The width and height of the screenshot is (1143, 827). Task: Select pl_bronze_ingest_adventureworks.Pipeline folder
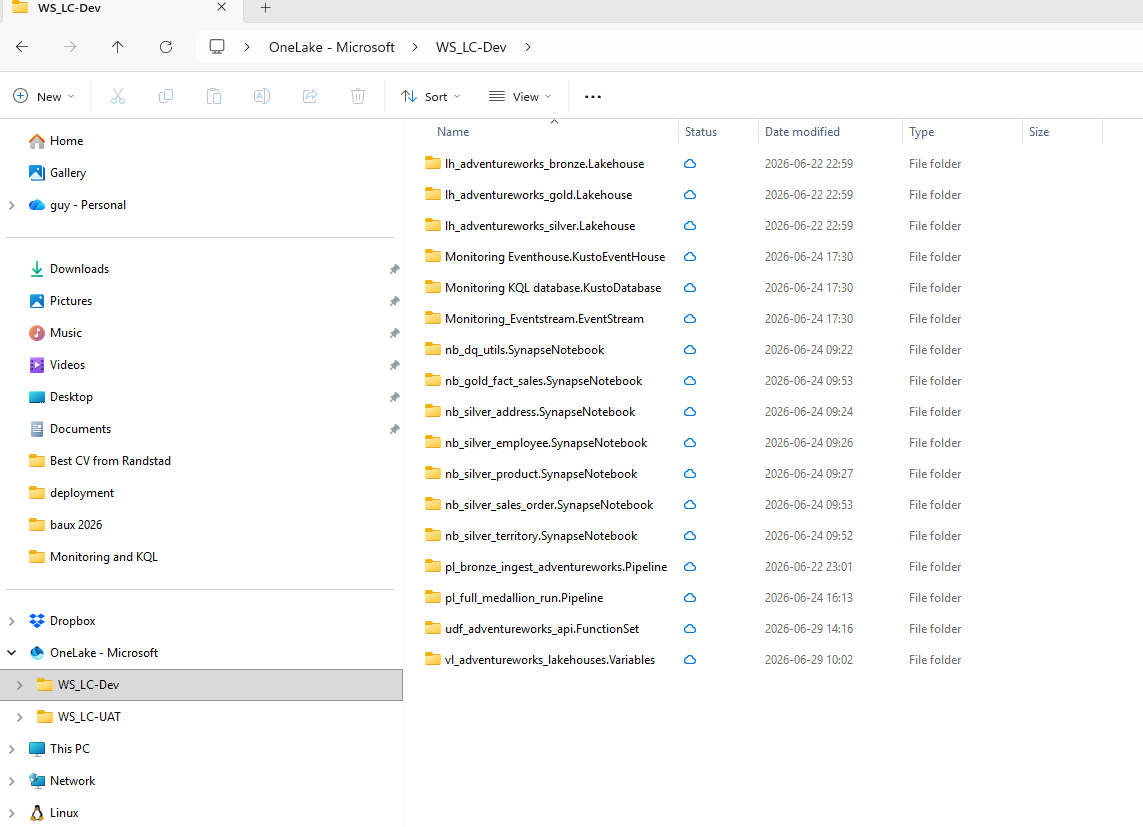point(555,566)
